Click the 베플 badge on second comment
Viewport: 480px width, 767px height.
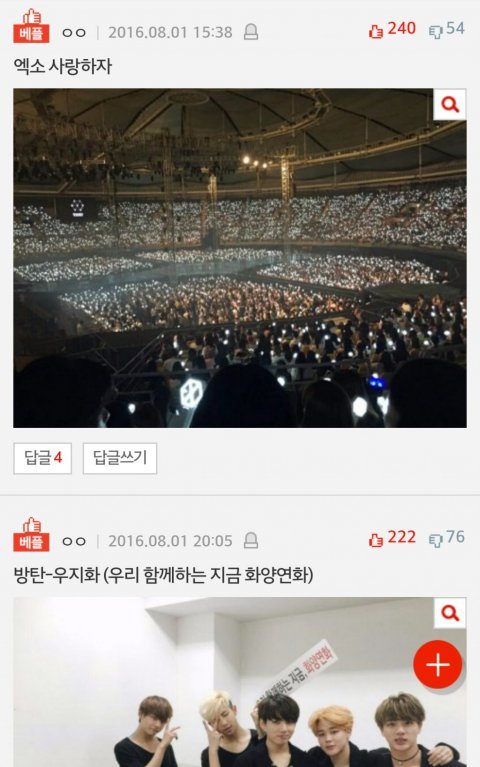tap(31, 535)
